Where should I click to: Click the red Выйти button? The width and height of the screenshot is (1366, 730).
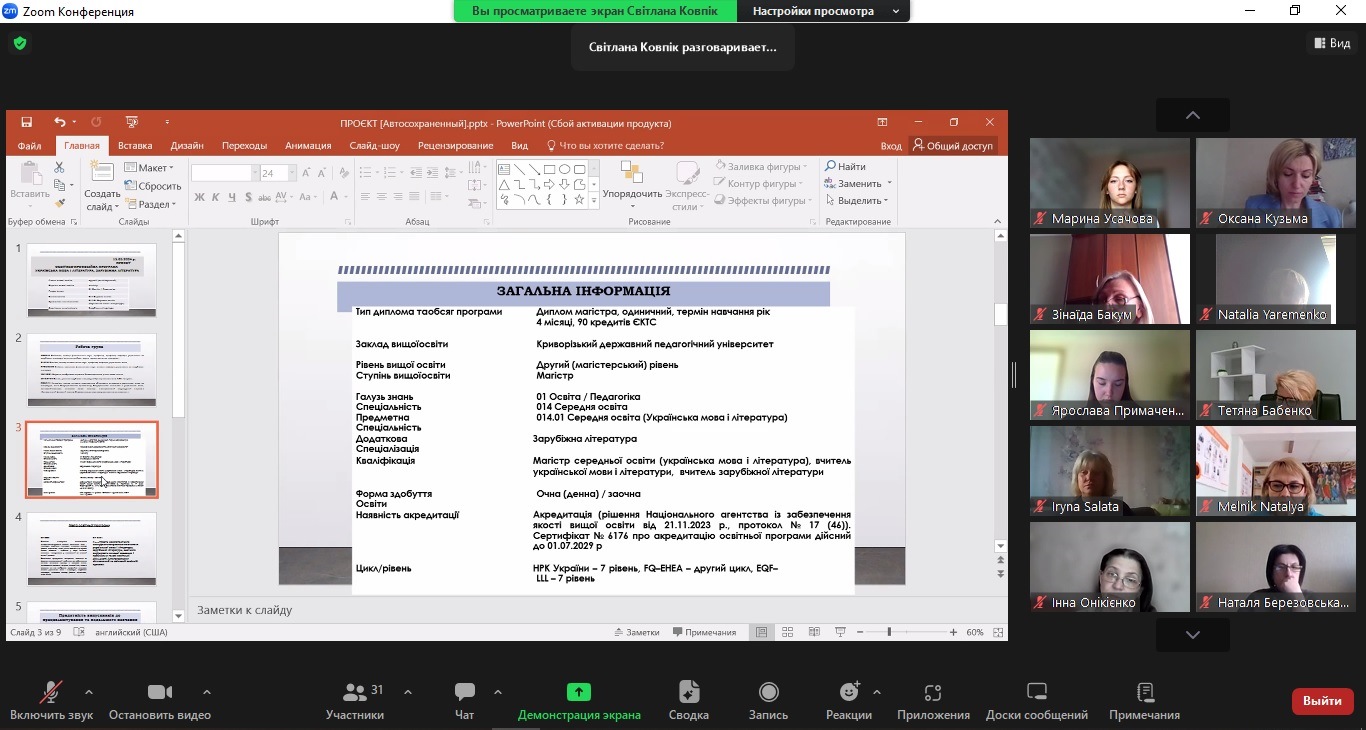click(x=1322, y=701)
